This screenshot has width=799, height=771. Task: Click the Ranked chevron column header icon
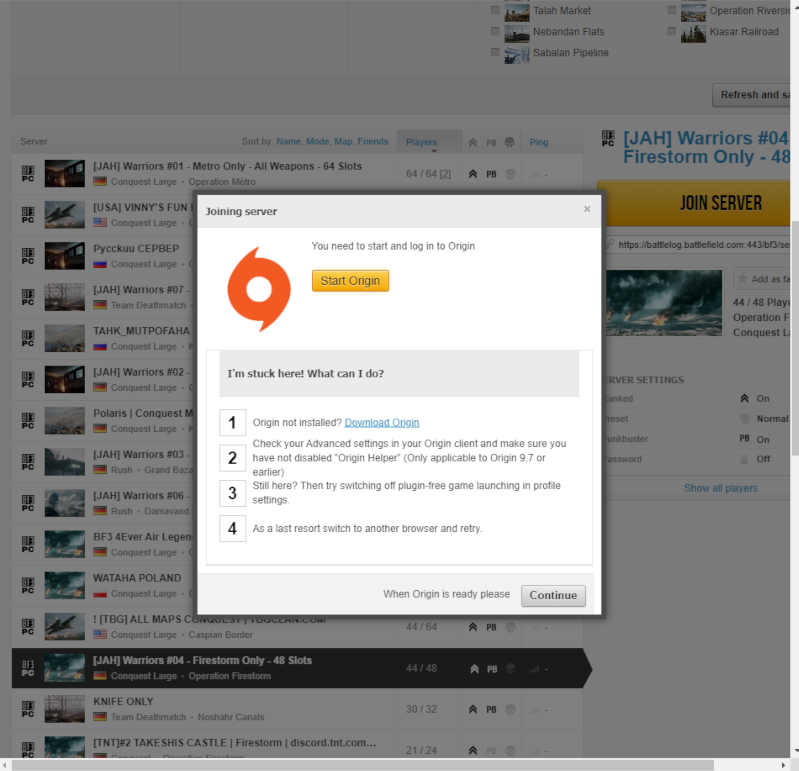473,142
